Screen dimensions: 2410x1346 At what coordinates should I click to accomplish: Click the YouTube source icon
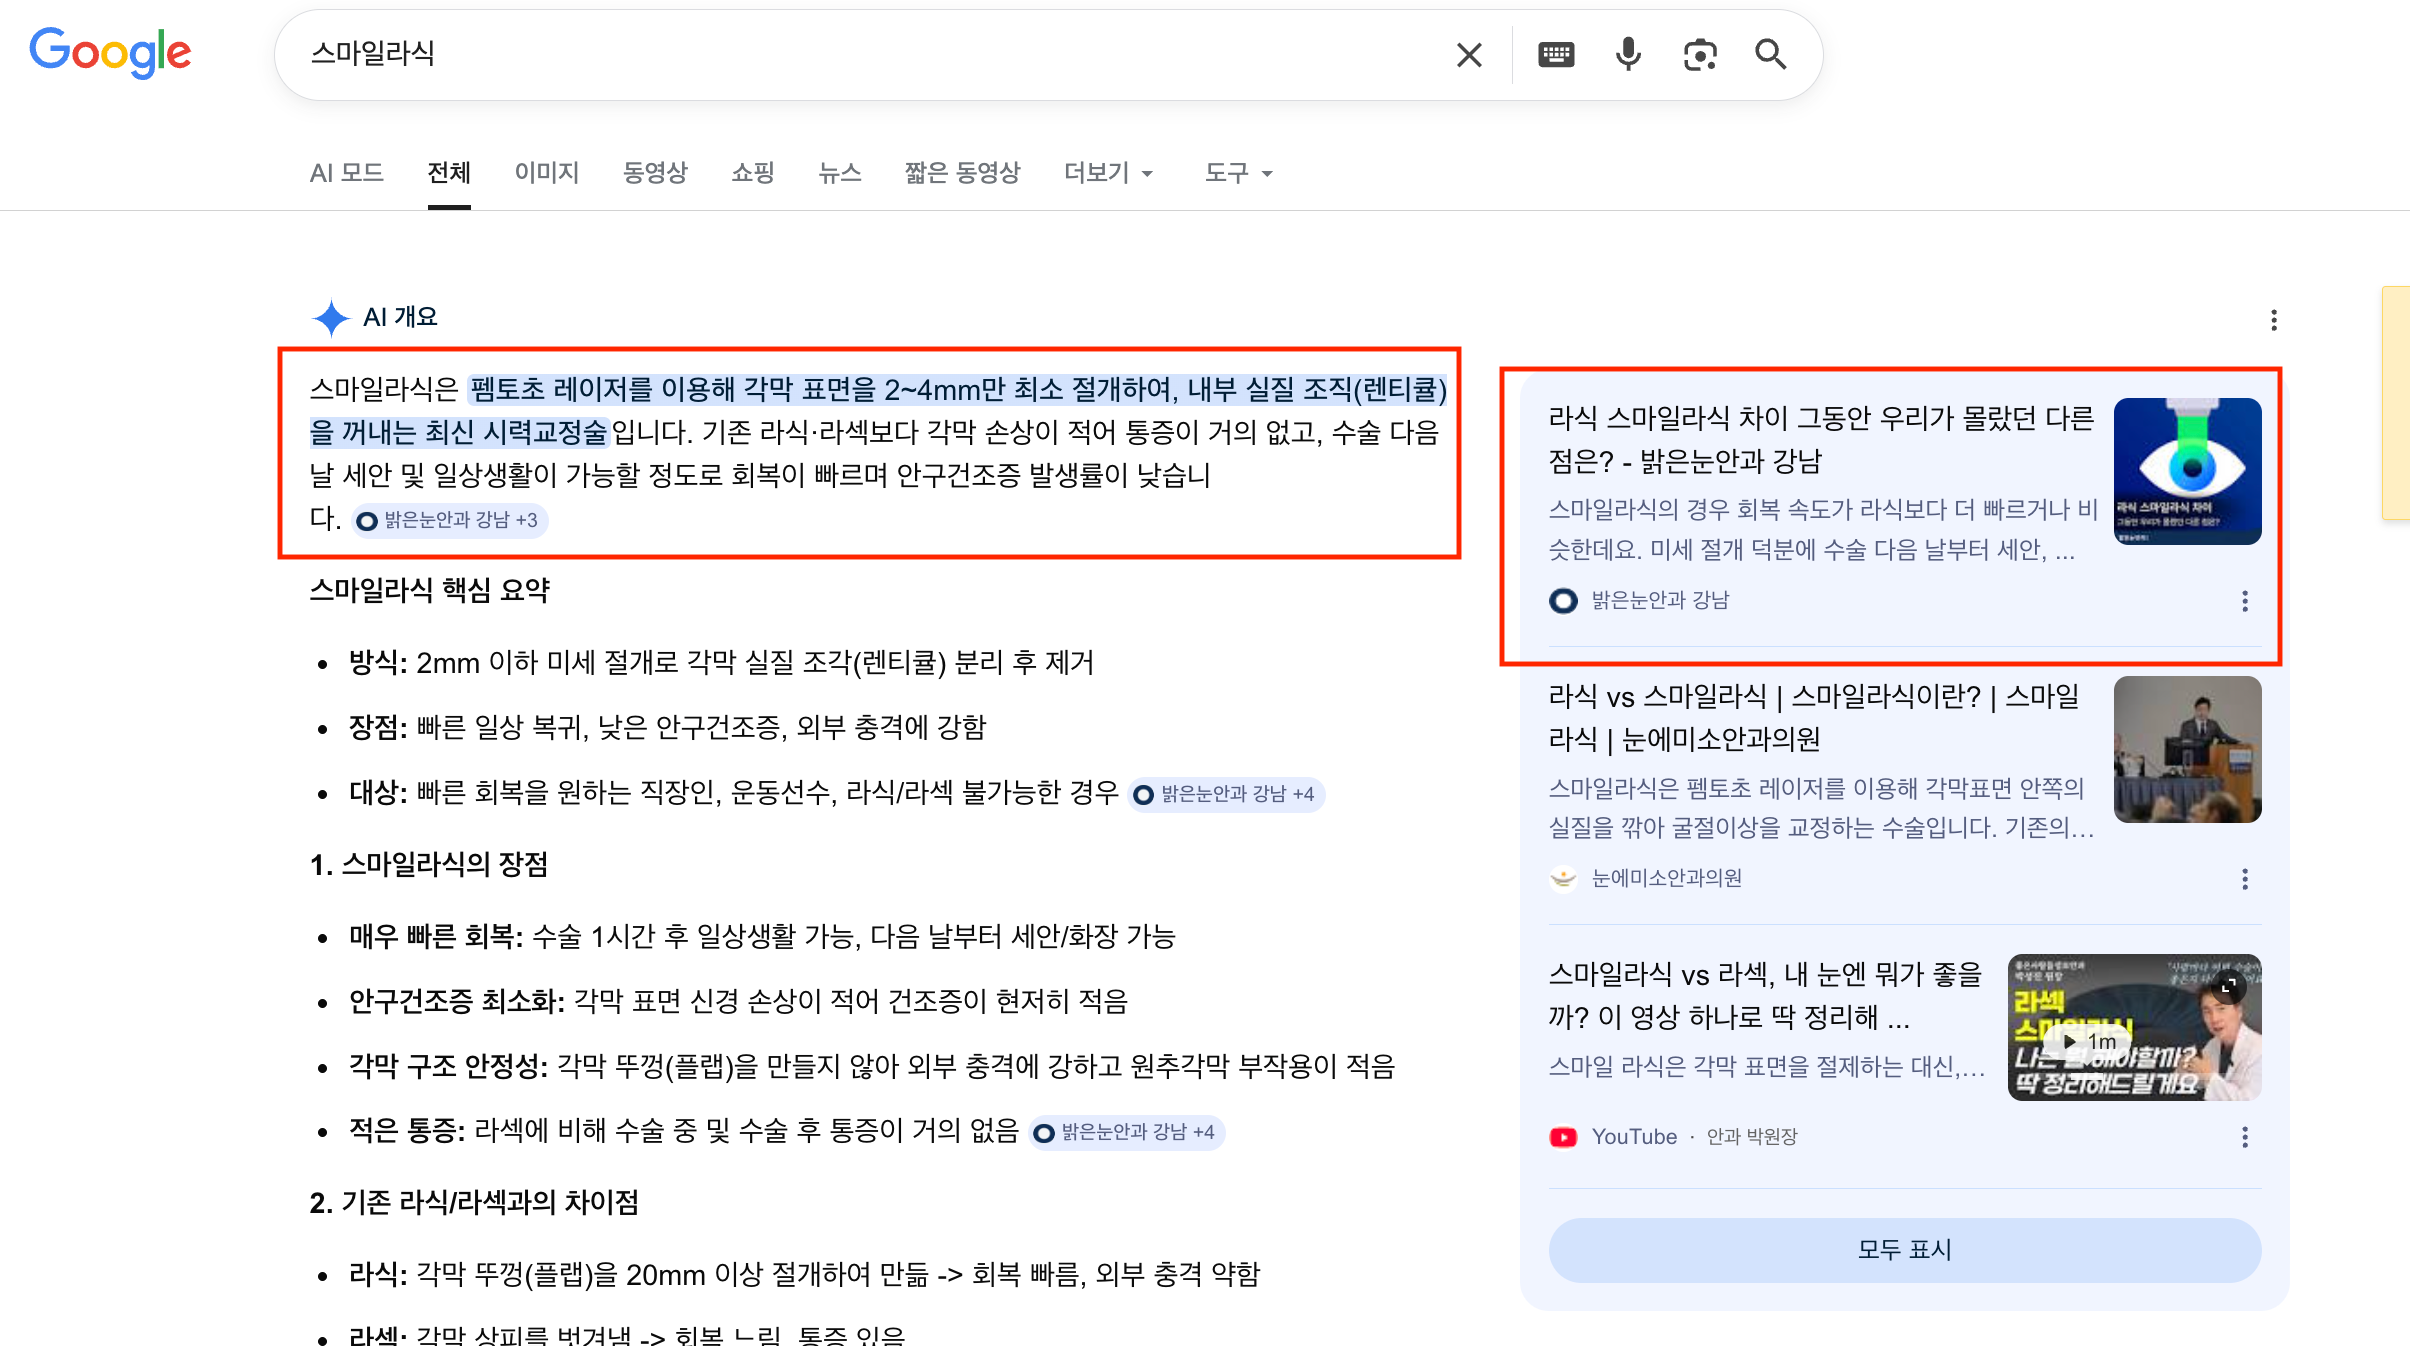[1563, 1137]
